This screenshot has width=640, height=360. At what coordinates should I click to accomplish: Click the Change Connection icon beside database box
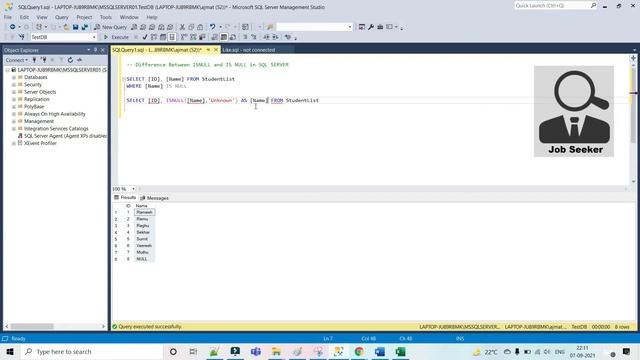click(x=21, y=37)
